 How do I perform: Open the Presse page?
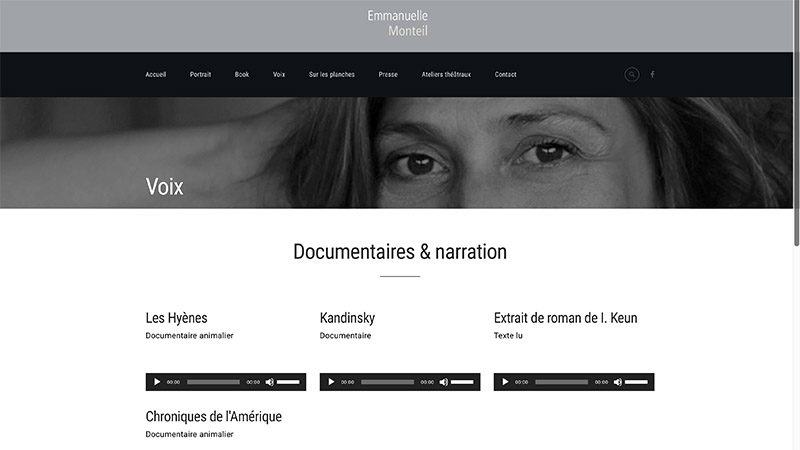click(x=388, y=74)
